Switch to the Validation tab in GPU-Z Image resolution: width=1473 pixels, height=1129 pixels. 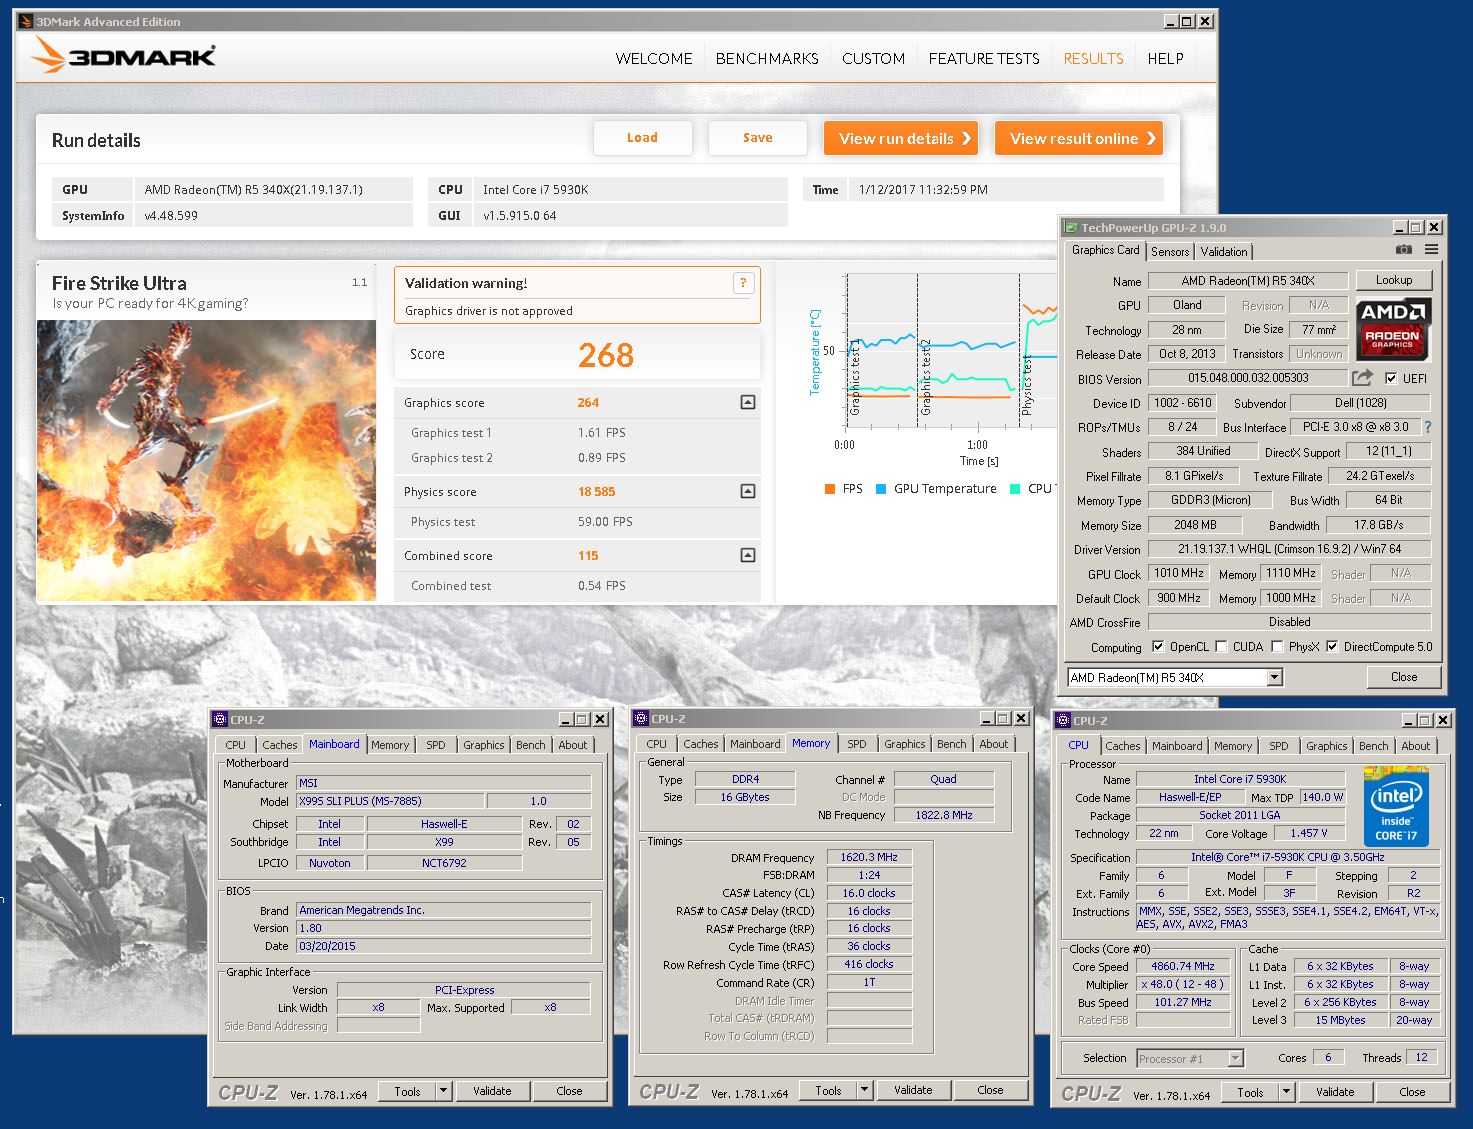[1224, 252]
